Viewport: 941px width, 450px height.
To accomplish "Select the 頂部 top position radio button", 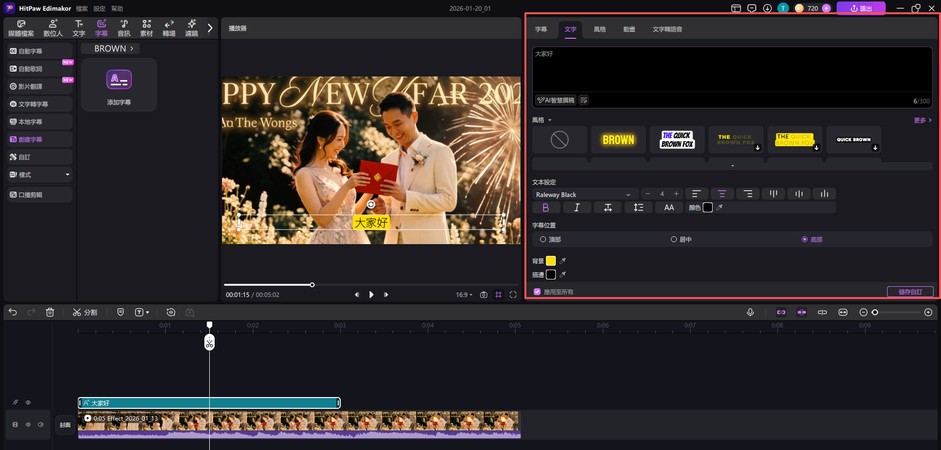I will [x=543, y=240].
